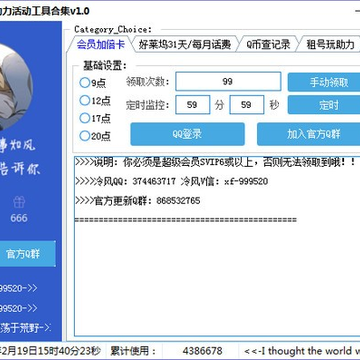Click the 领取次数 label
This screenshot has height=360, width=360.
click(148, 82)
